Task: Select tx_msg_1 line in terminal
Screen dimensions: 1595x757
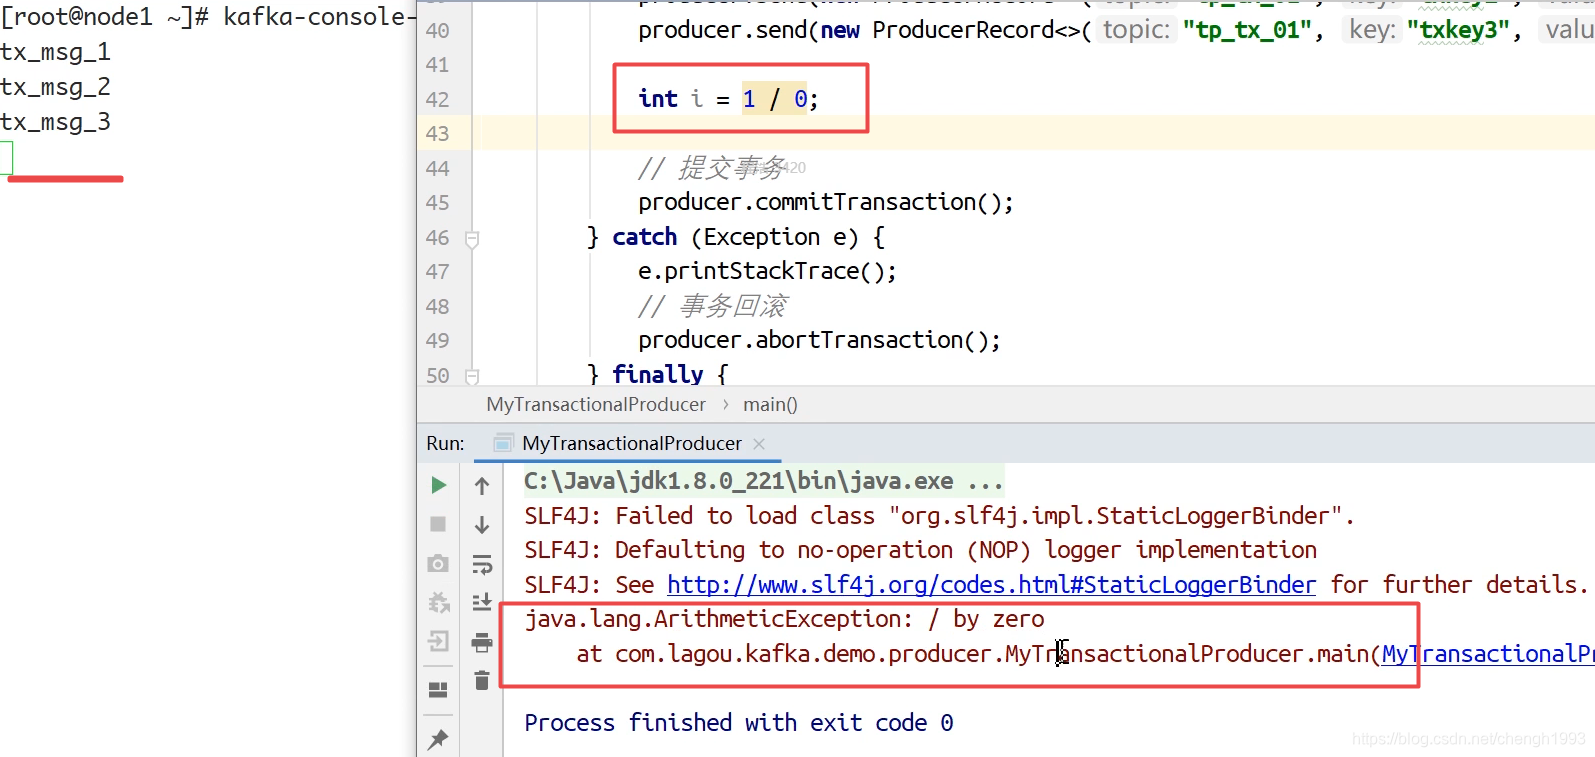Action: click(55, 52)
